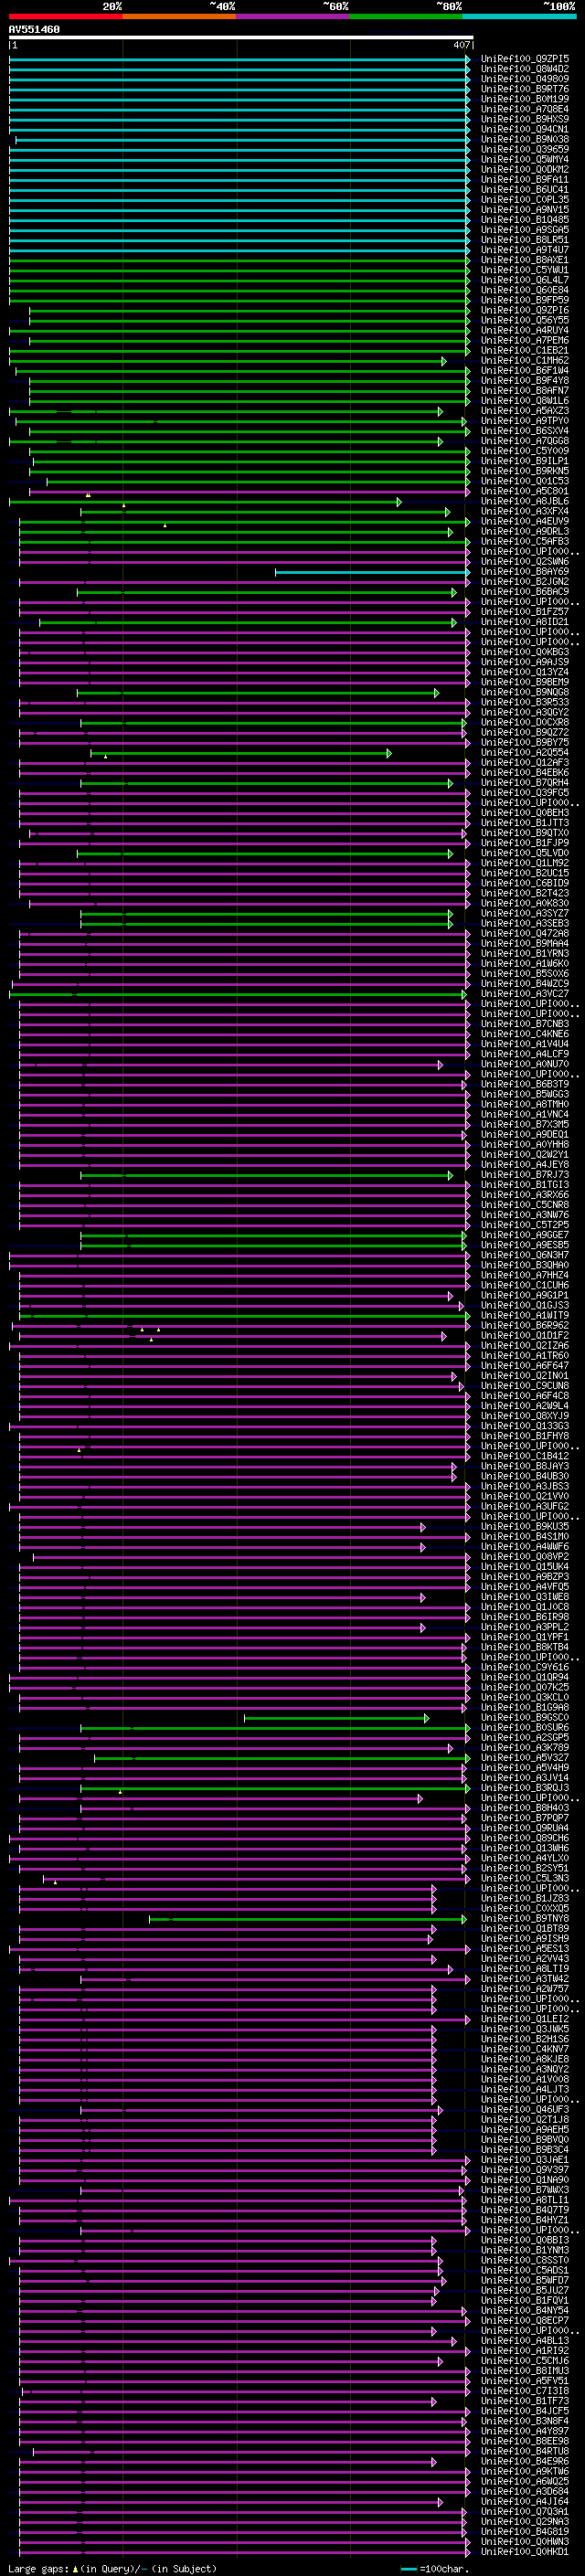Viewport: 585px width, 2576px height.
Task: Open the UniRef100_A7Q8E4 hit link
Action: [525, 110]
